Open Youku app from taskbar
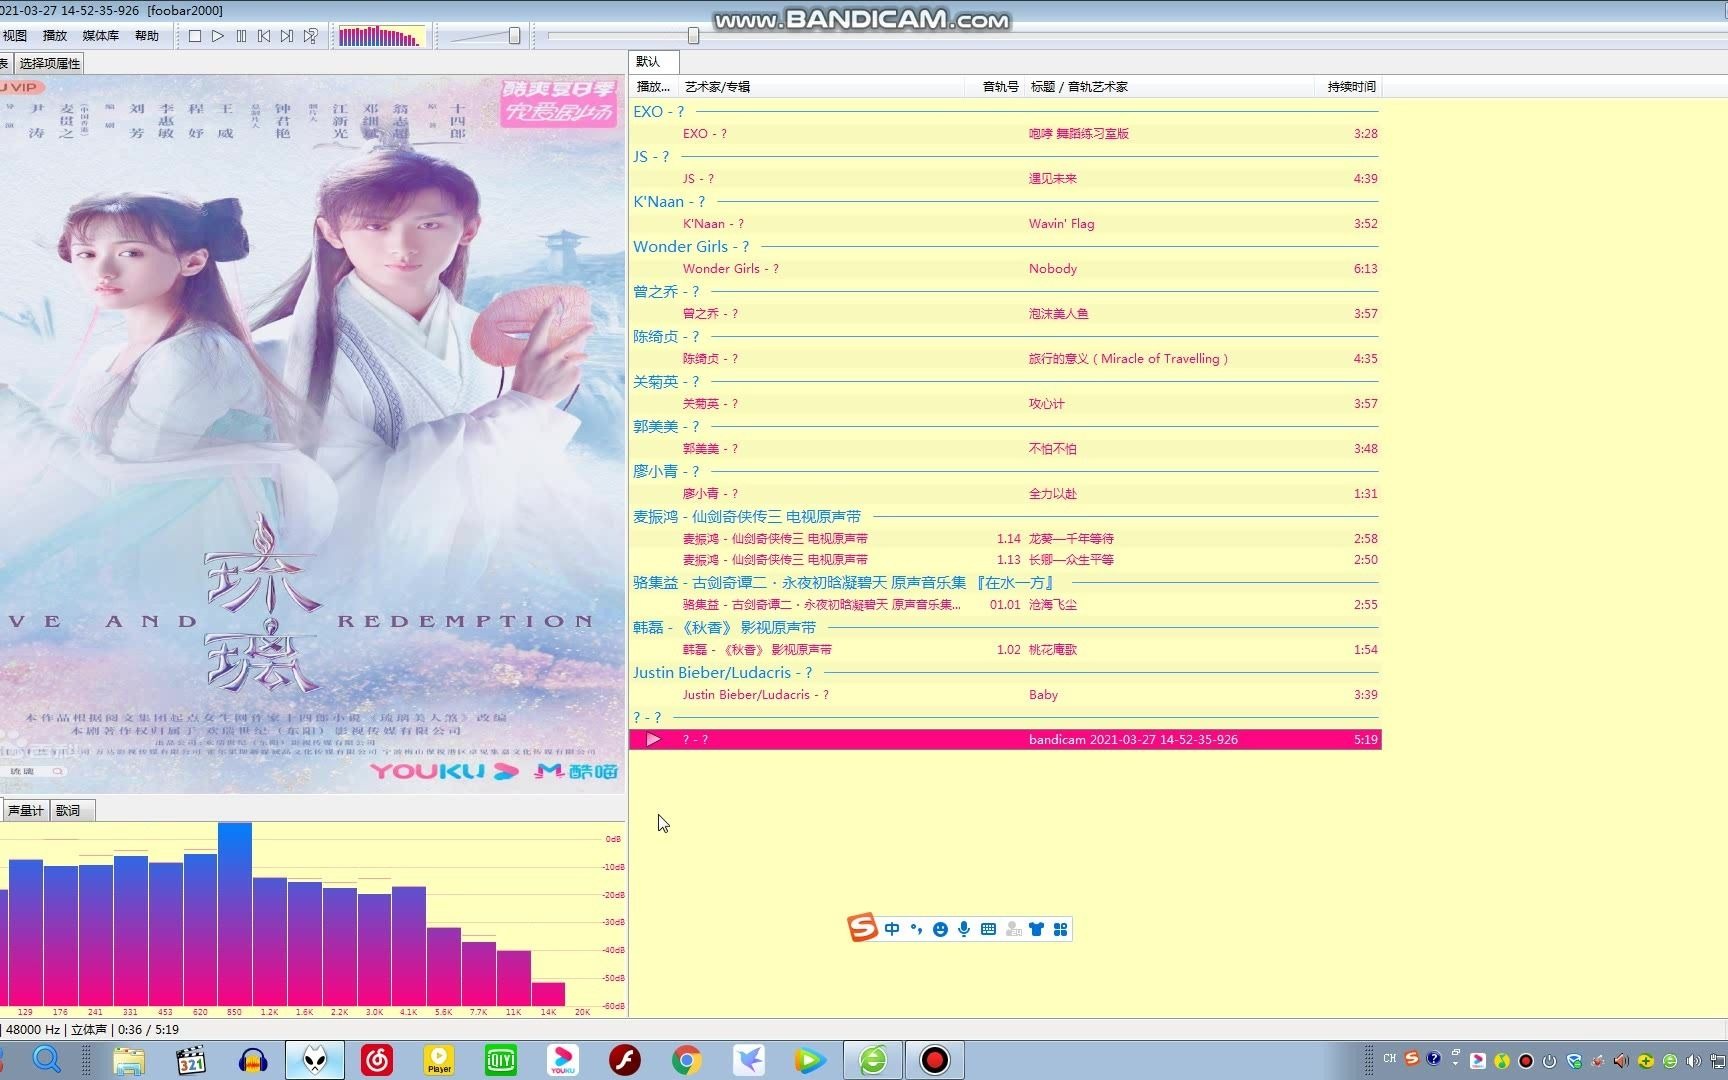 pyautogui.click(x=563, y=1060)
